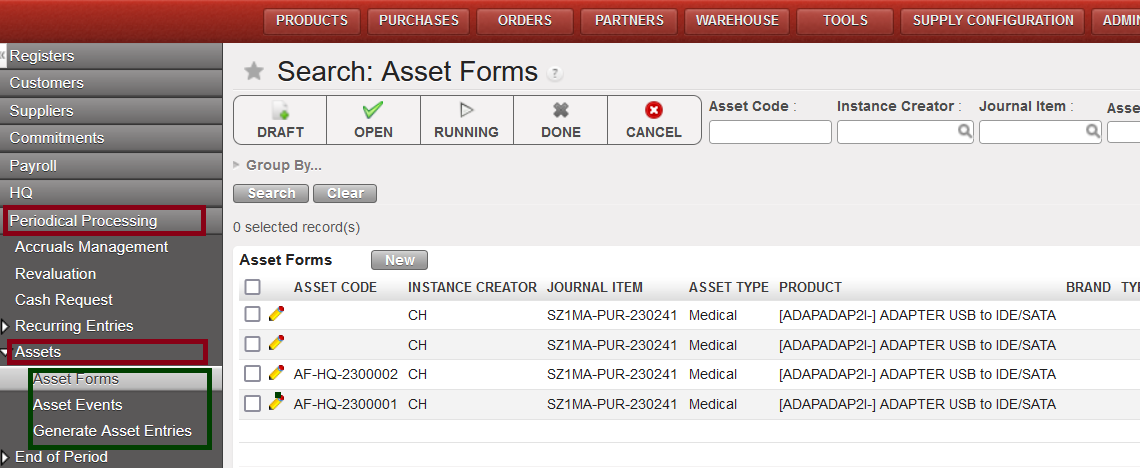Open Accruals Management
1140x468 pixels.
(x=92, y=247)
